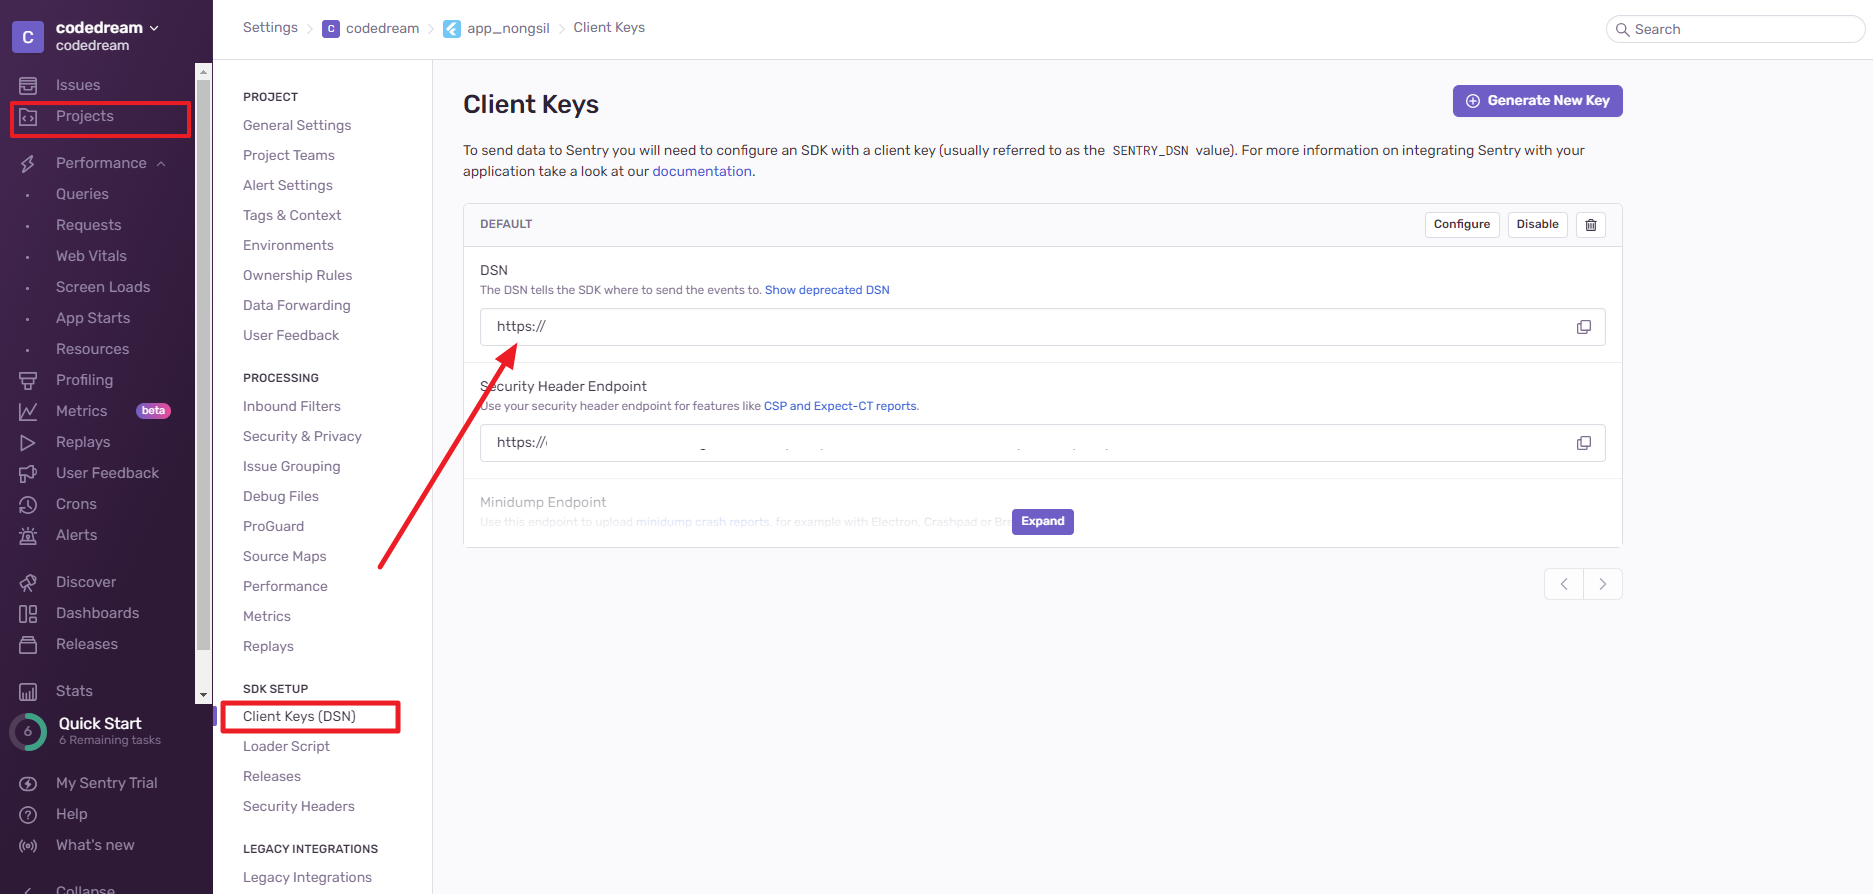Open Loader Script settings
Viewport: 1873px width, 894px height.
(286, 746)
